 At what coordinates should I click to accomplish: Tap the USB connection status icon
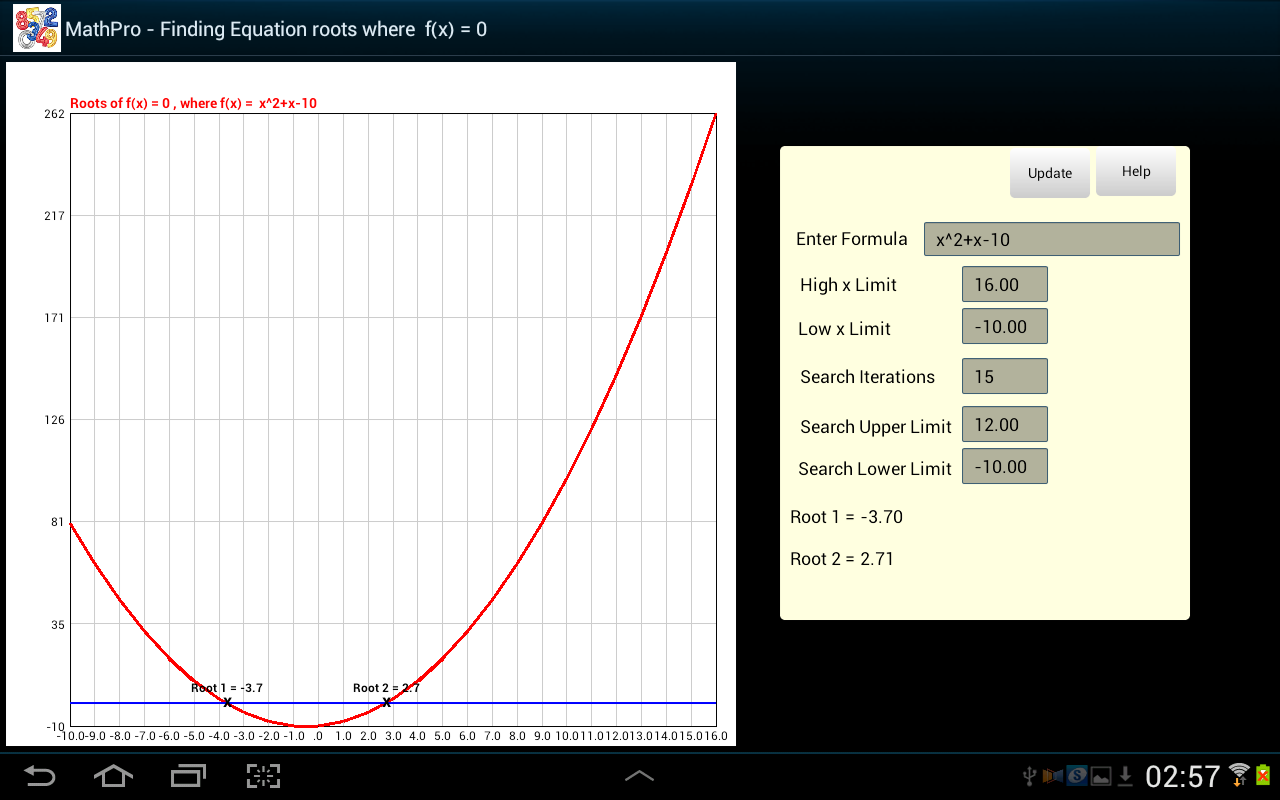point(1030,776)
